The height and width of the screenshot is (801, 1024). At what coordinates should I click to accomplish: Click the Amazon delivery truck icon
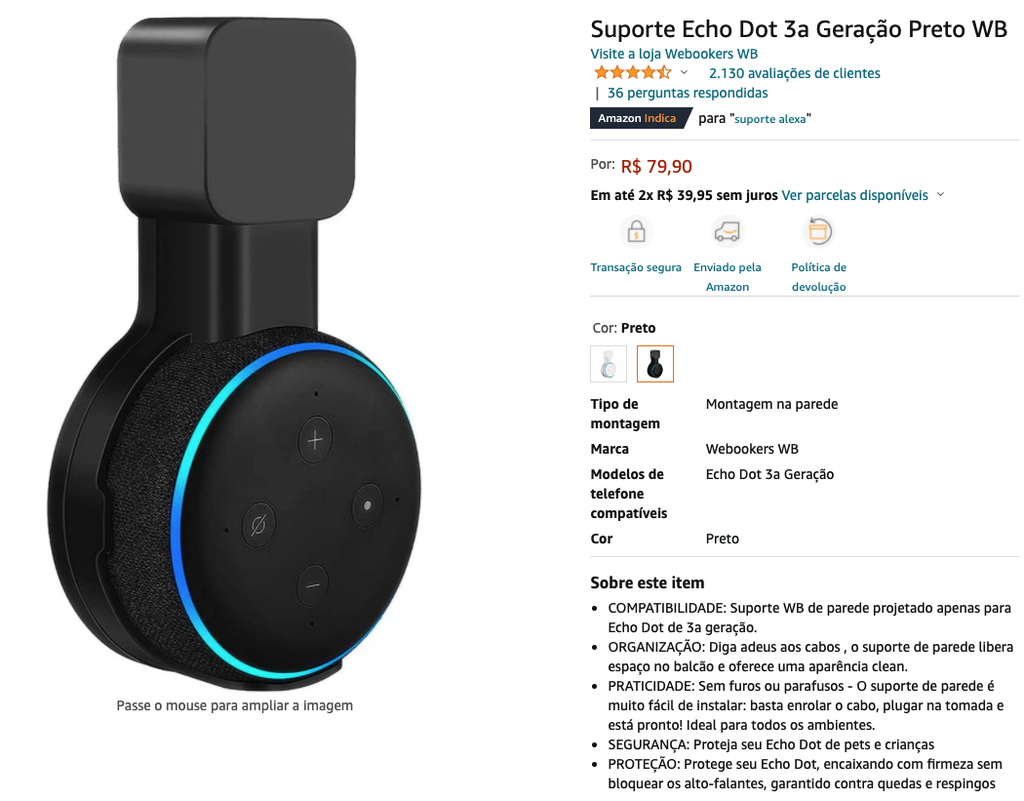[727, 231]
